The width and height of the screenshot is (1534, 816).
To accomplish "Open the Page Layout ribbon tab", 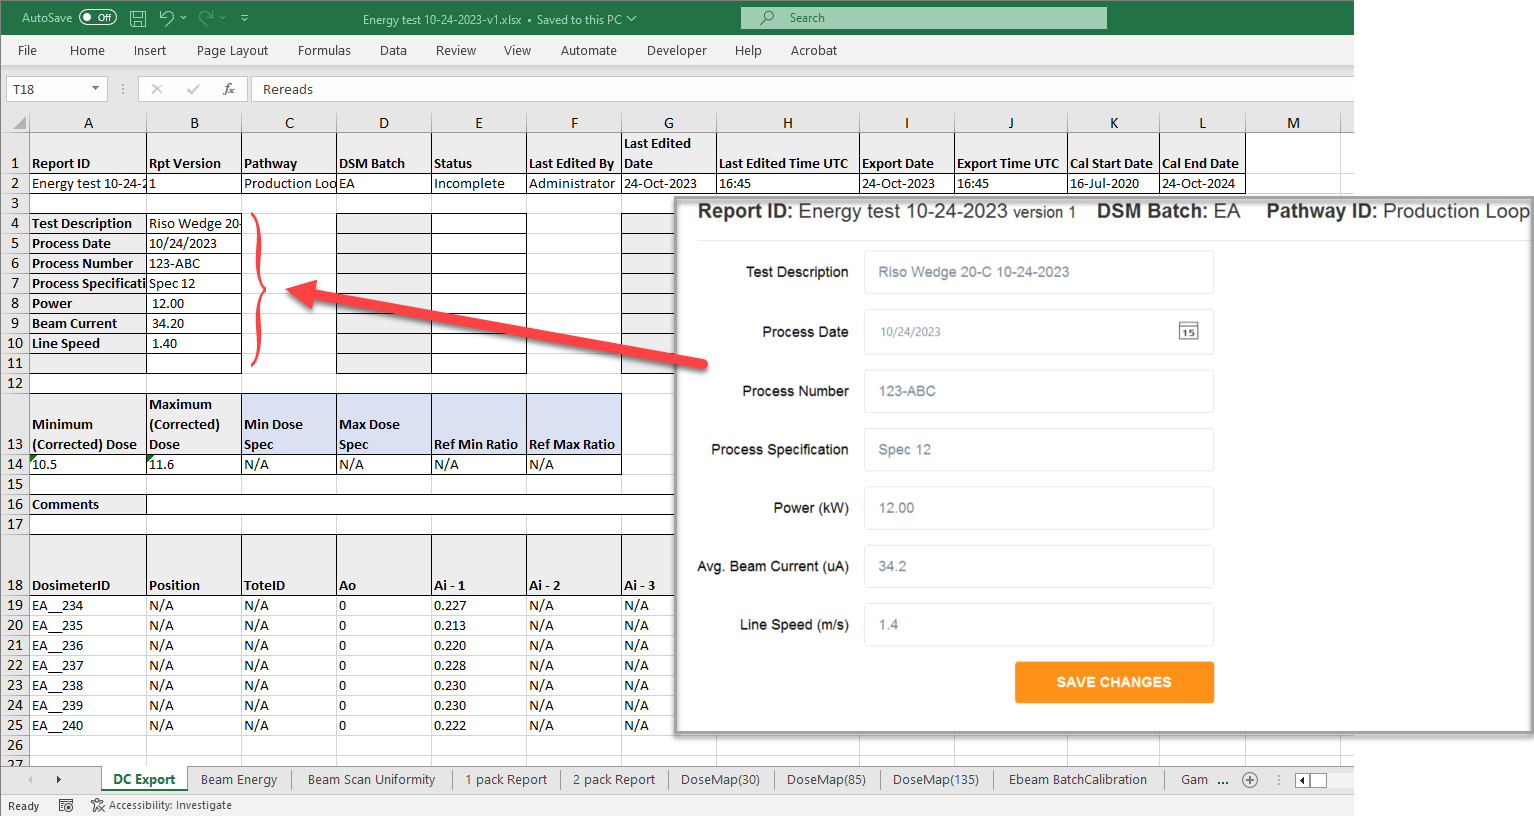I will coord(232,50).
